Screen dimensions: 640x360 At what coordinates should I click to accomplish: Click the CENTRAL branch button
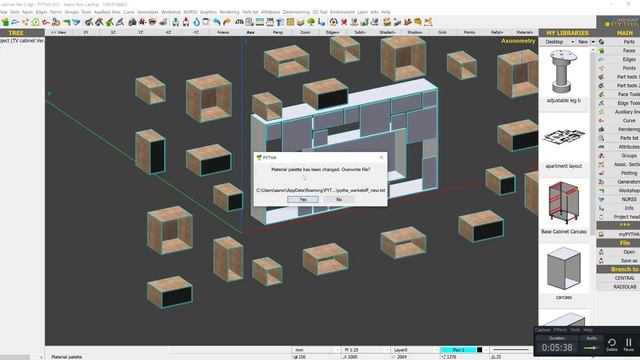click(x=624, y=278)
